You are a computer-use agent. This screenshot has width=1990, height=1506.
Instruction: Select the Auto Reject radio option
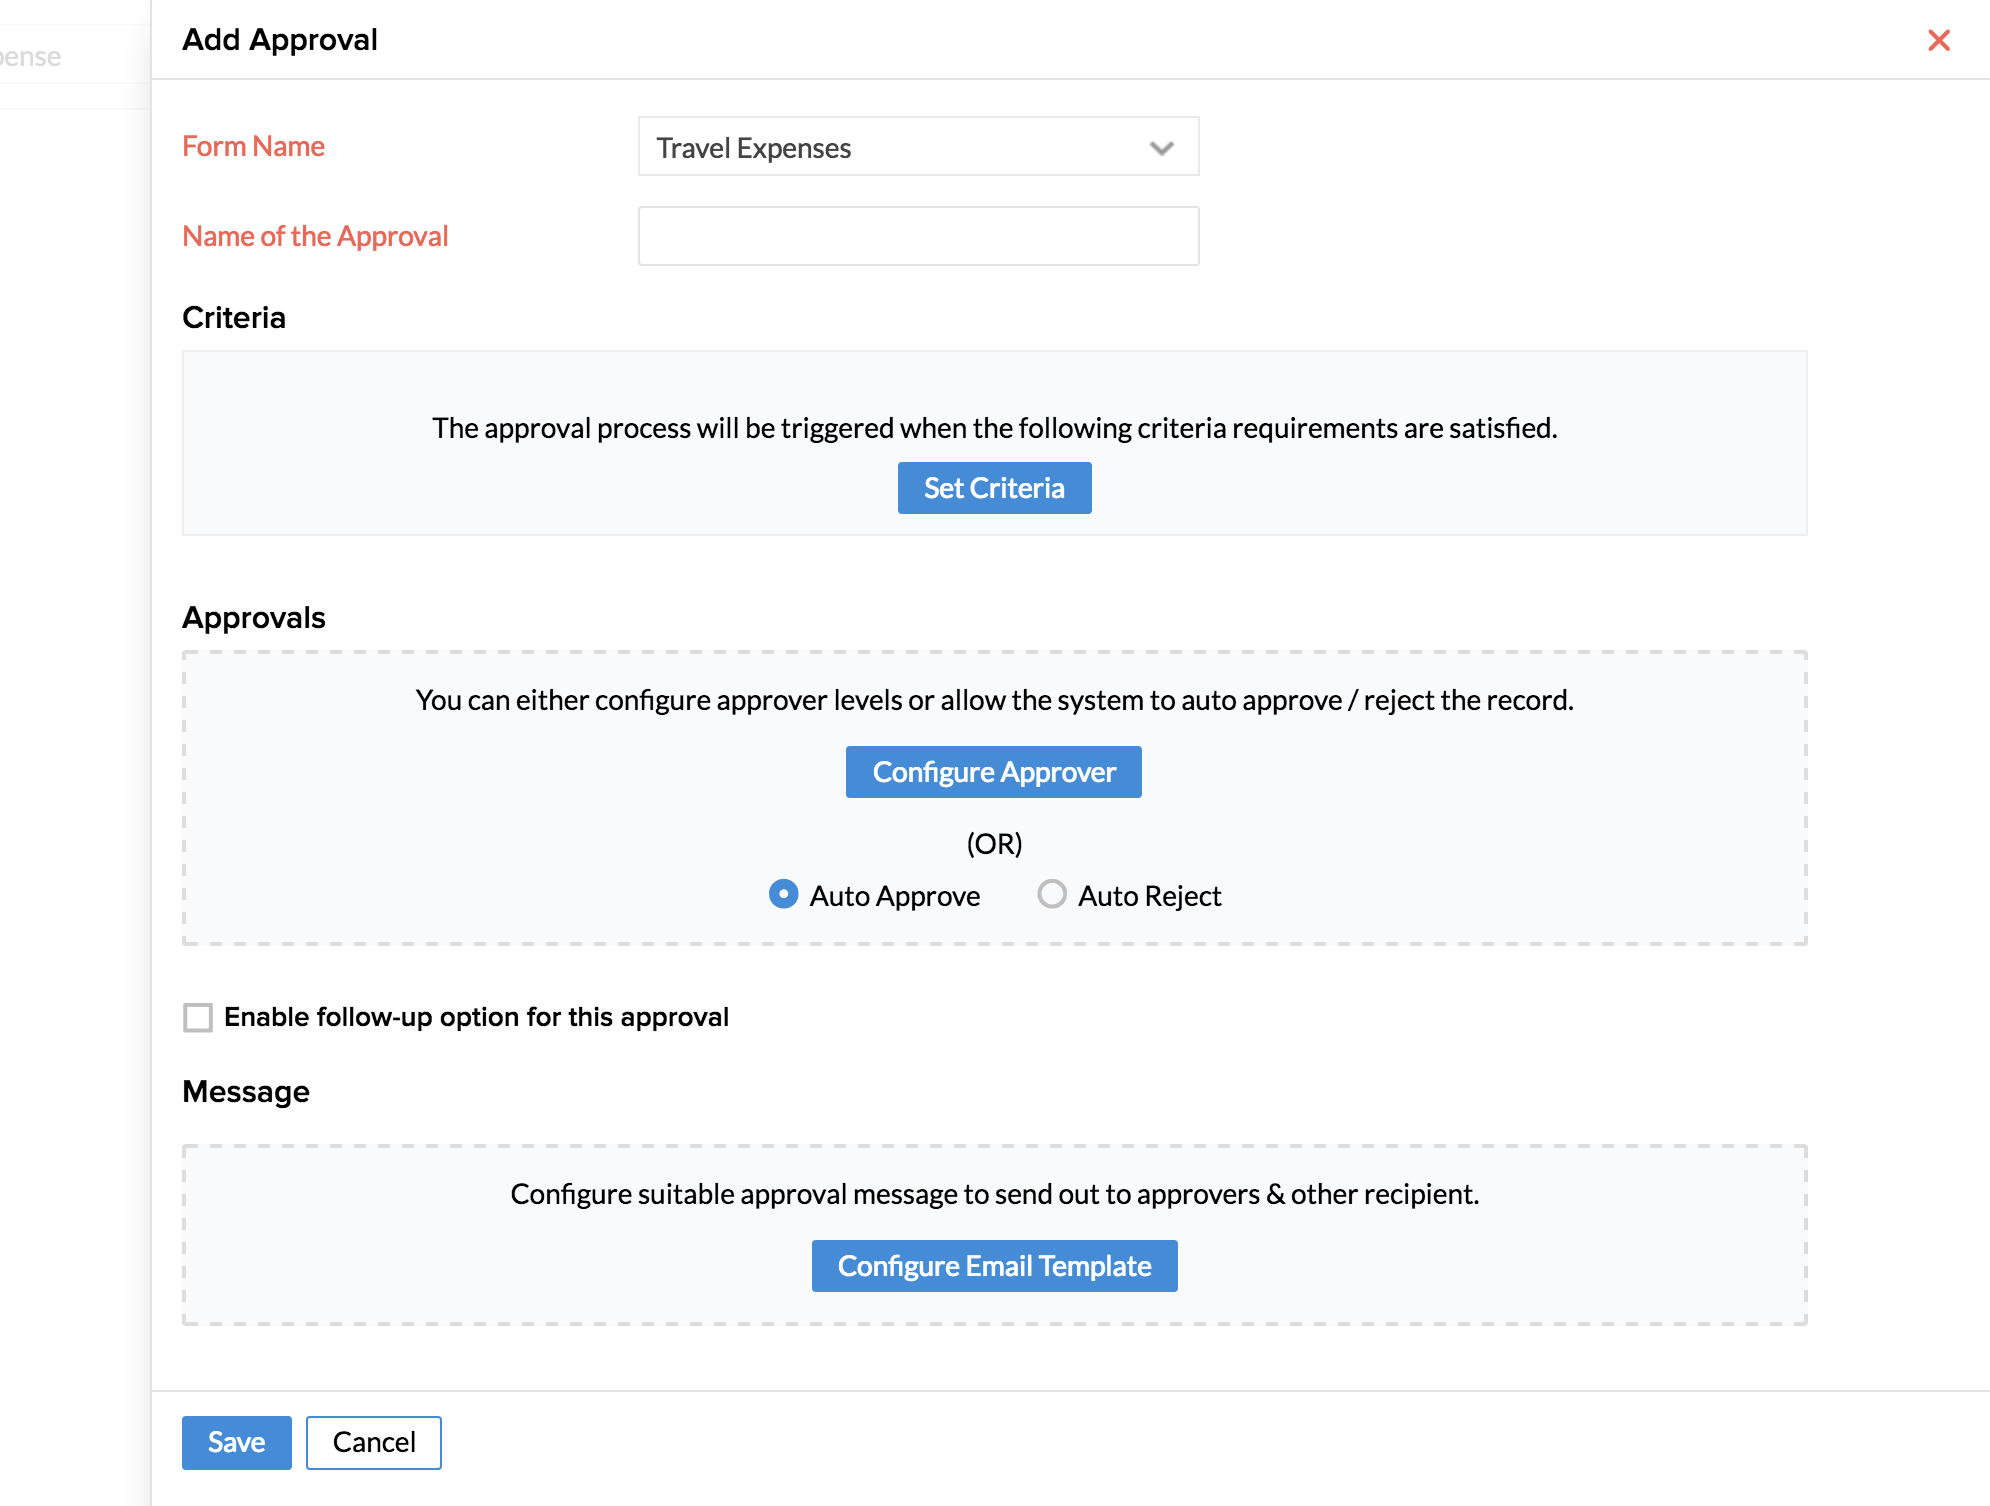1051,894
